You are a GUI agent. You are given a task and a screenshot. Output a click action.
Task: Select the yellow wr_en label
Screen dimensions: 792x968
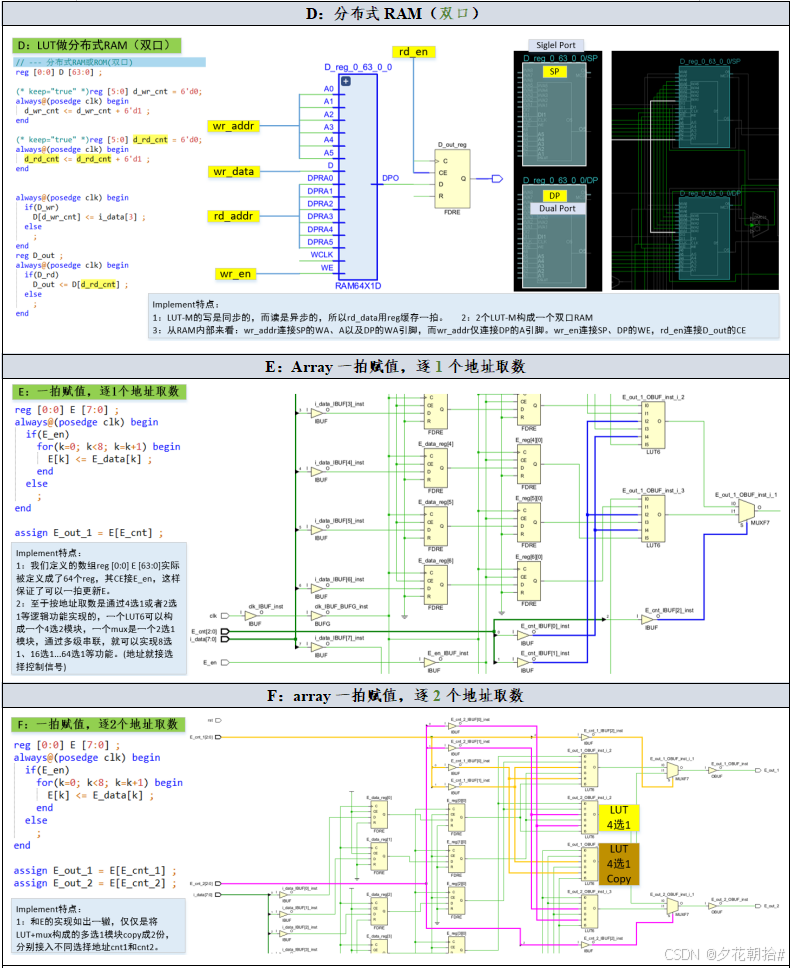pos(235,273)
